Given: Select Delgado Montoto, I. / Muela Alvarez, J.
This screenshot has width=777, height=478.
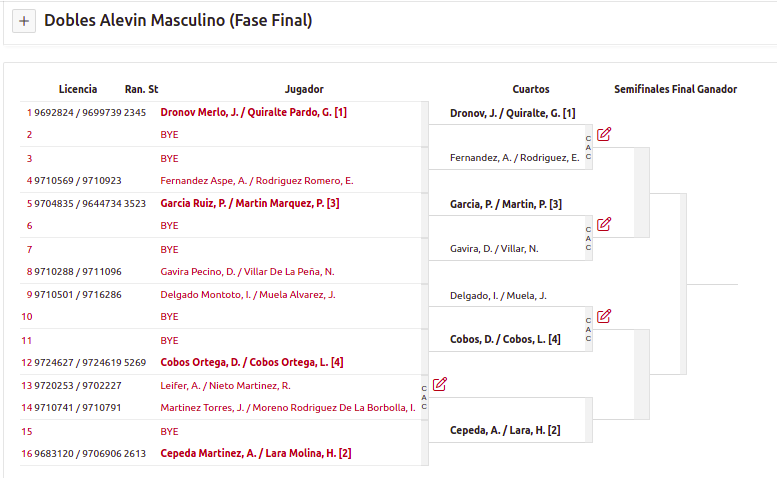Looking at the screenshot, I should [248, 295].
